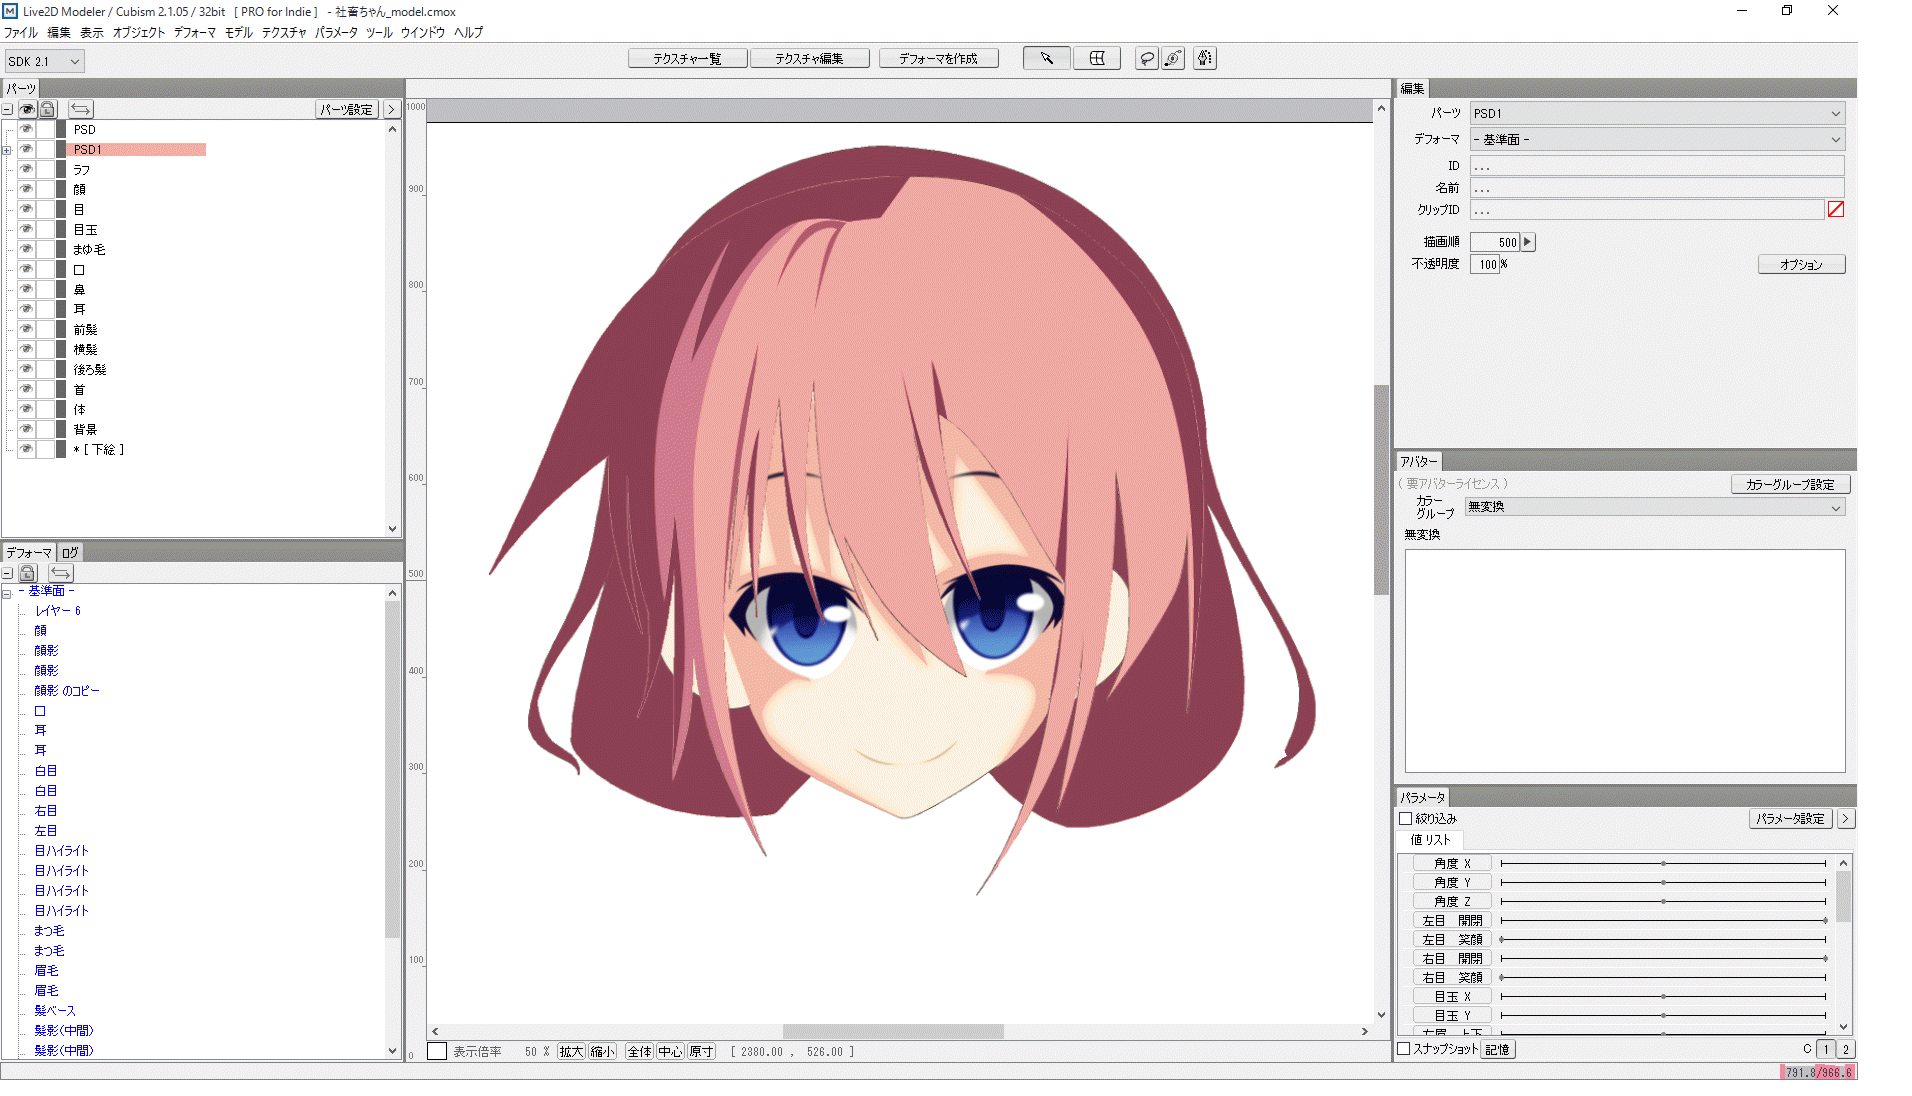This screenshot has width=1912, height=1096.
Task: Open the ファイル menu
Action: [21, 32]
